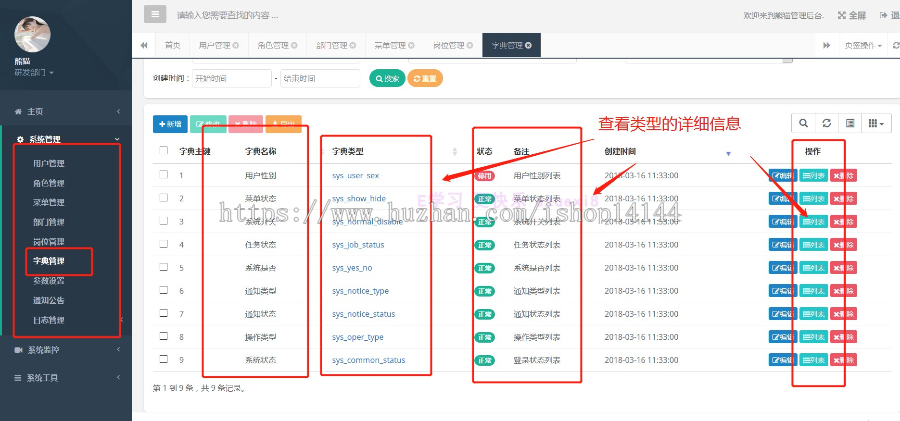Check the checkbox for row 7 通知状态
Viewport: 900px width, 421px height.
pyautogui.click(x=164, y=313)
